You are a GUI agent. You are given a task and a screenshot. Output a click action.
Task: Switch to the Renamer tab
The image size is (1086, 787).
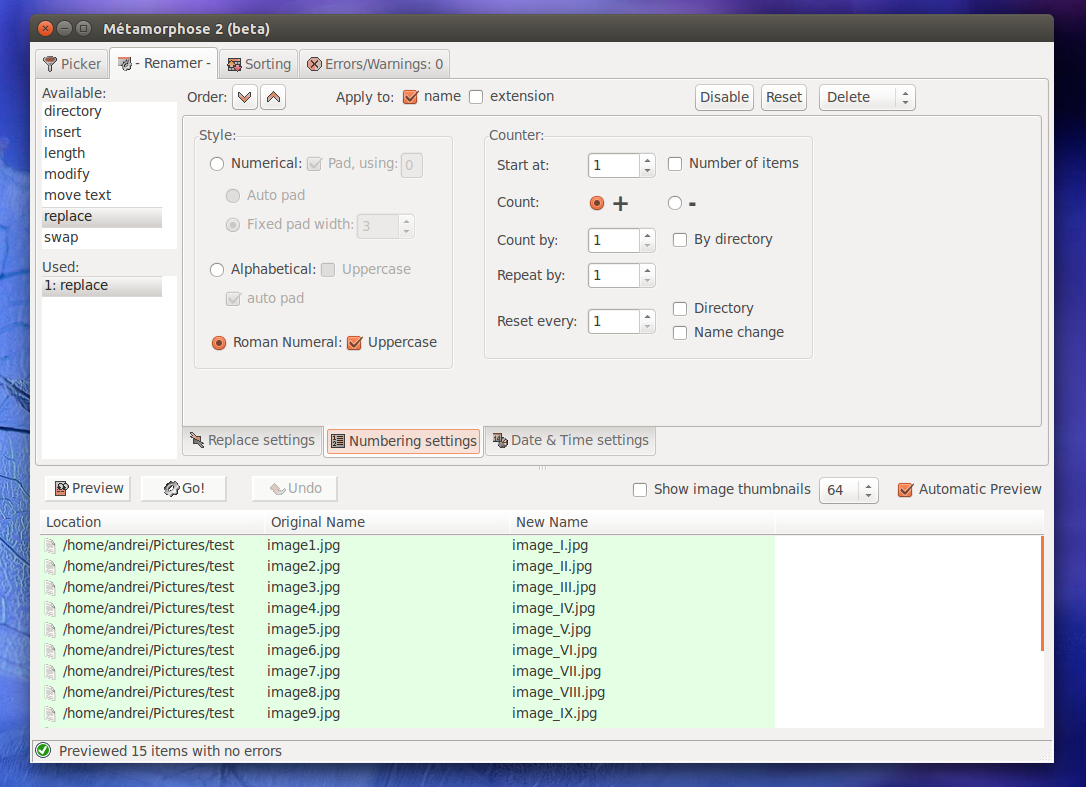(164, 63)
